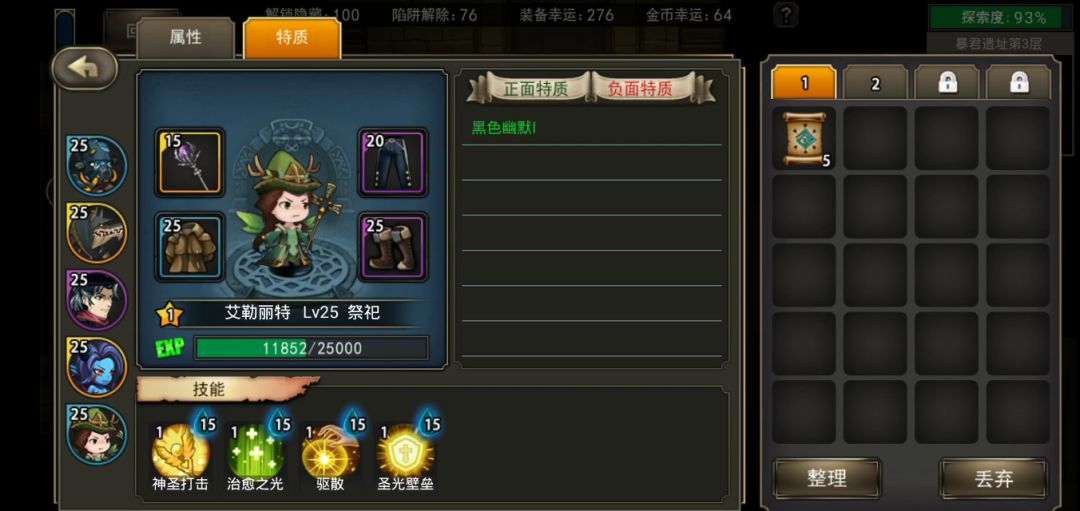Show 负面特质 negative traits
1080x511 pixels.
pyautogui.click(x=640, y=88)
